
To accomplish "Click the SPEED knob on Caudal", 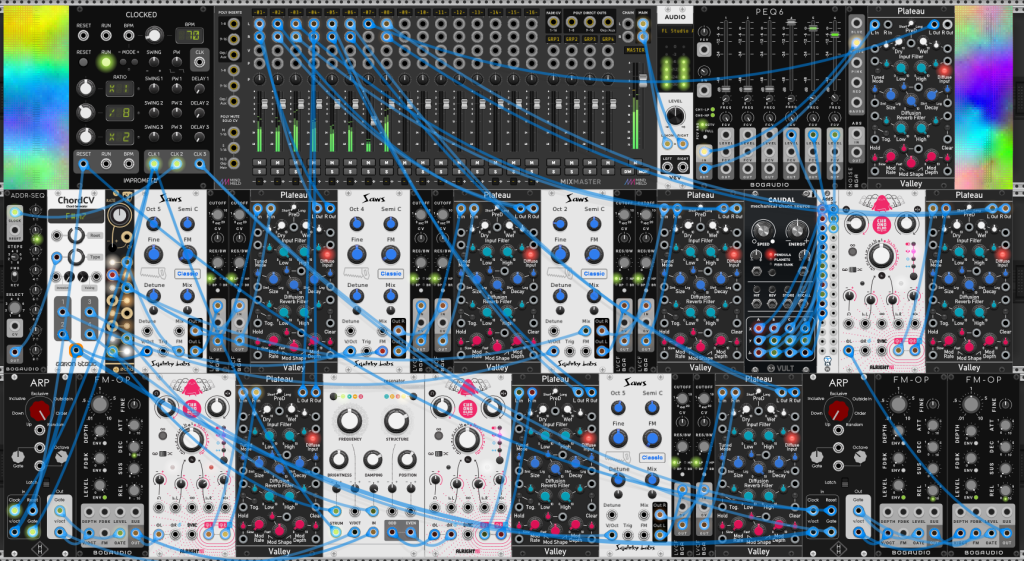I will pyautogui.click(x=761, y=229).
